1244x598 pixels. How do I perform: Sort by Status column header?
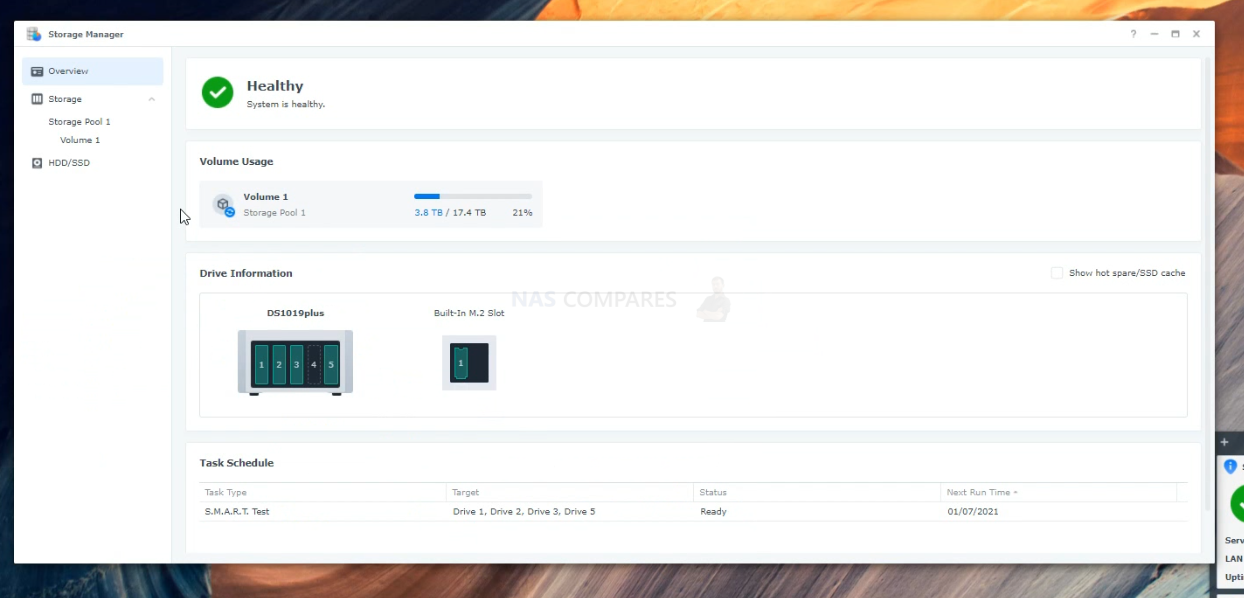[817, 492]
